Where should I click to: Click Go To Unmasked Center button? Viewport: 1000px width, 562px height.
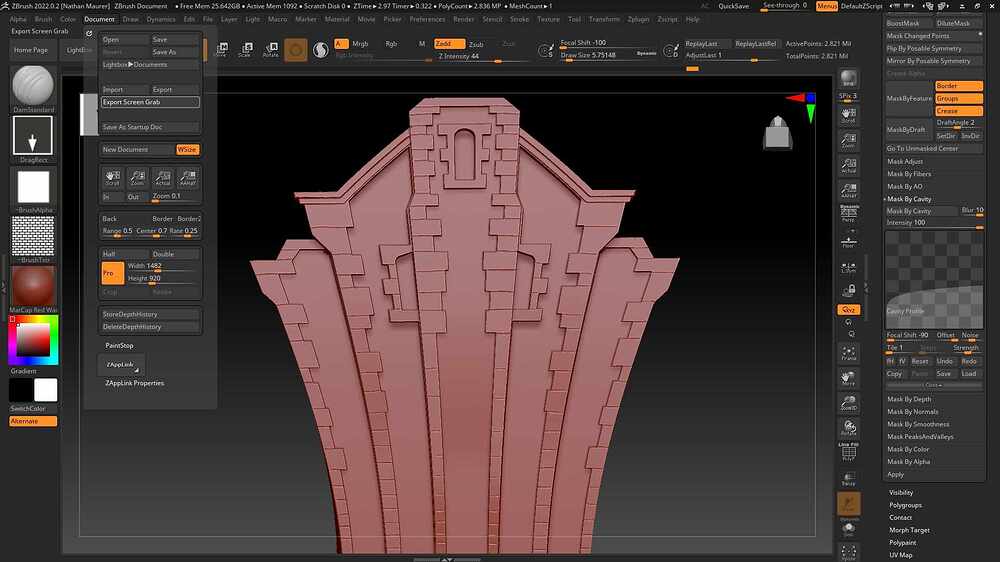[x=934, y=148]
